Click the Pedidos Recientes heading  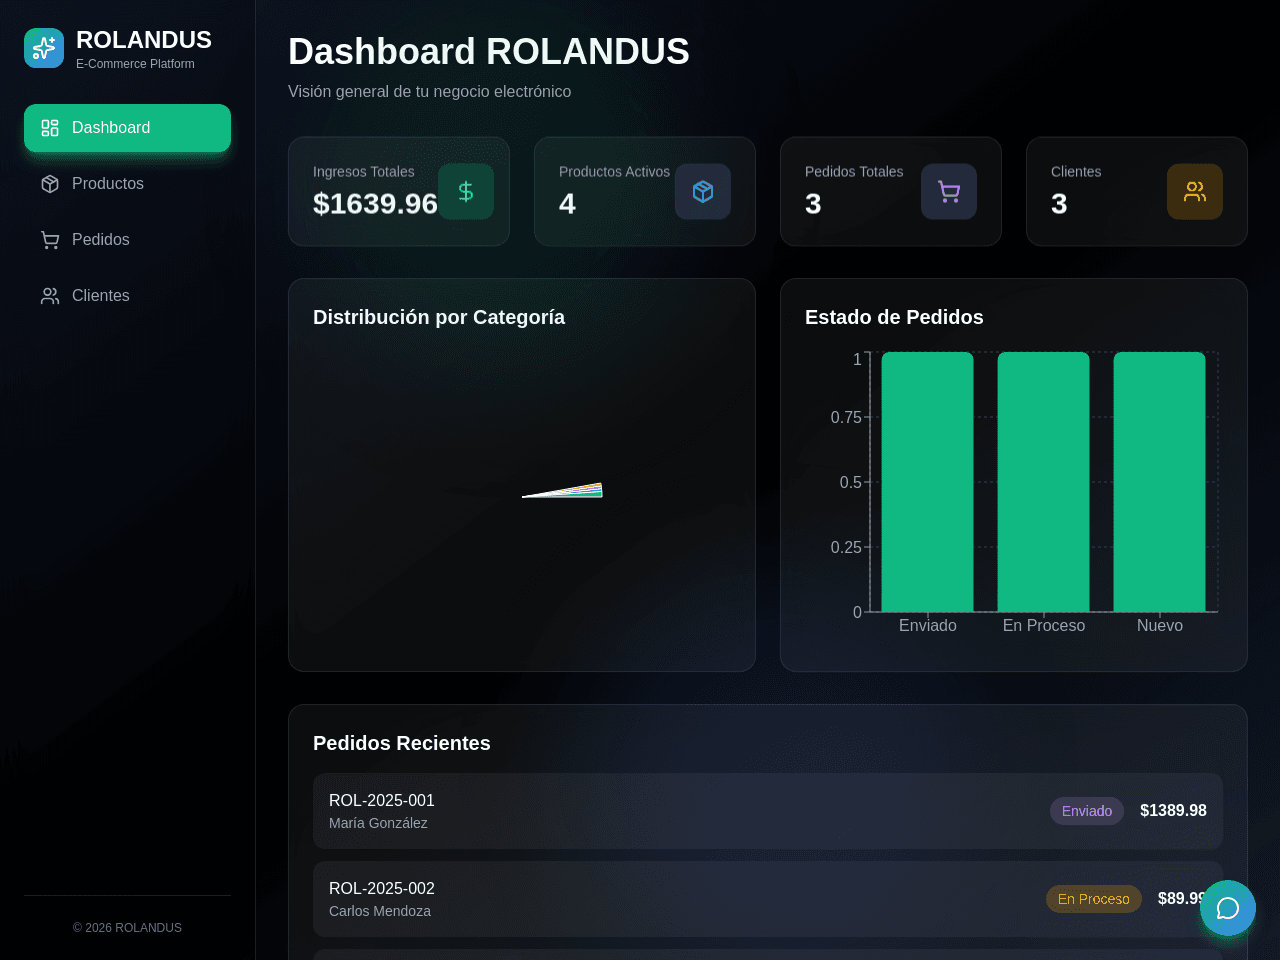[x=402, y=743]
